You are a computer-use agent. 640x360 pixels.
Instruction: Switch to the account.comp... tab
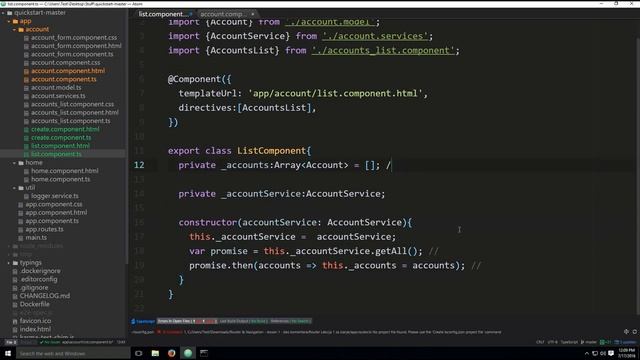point(227,14)
